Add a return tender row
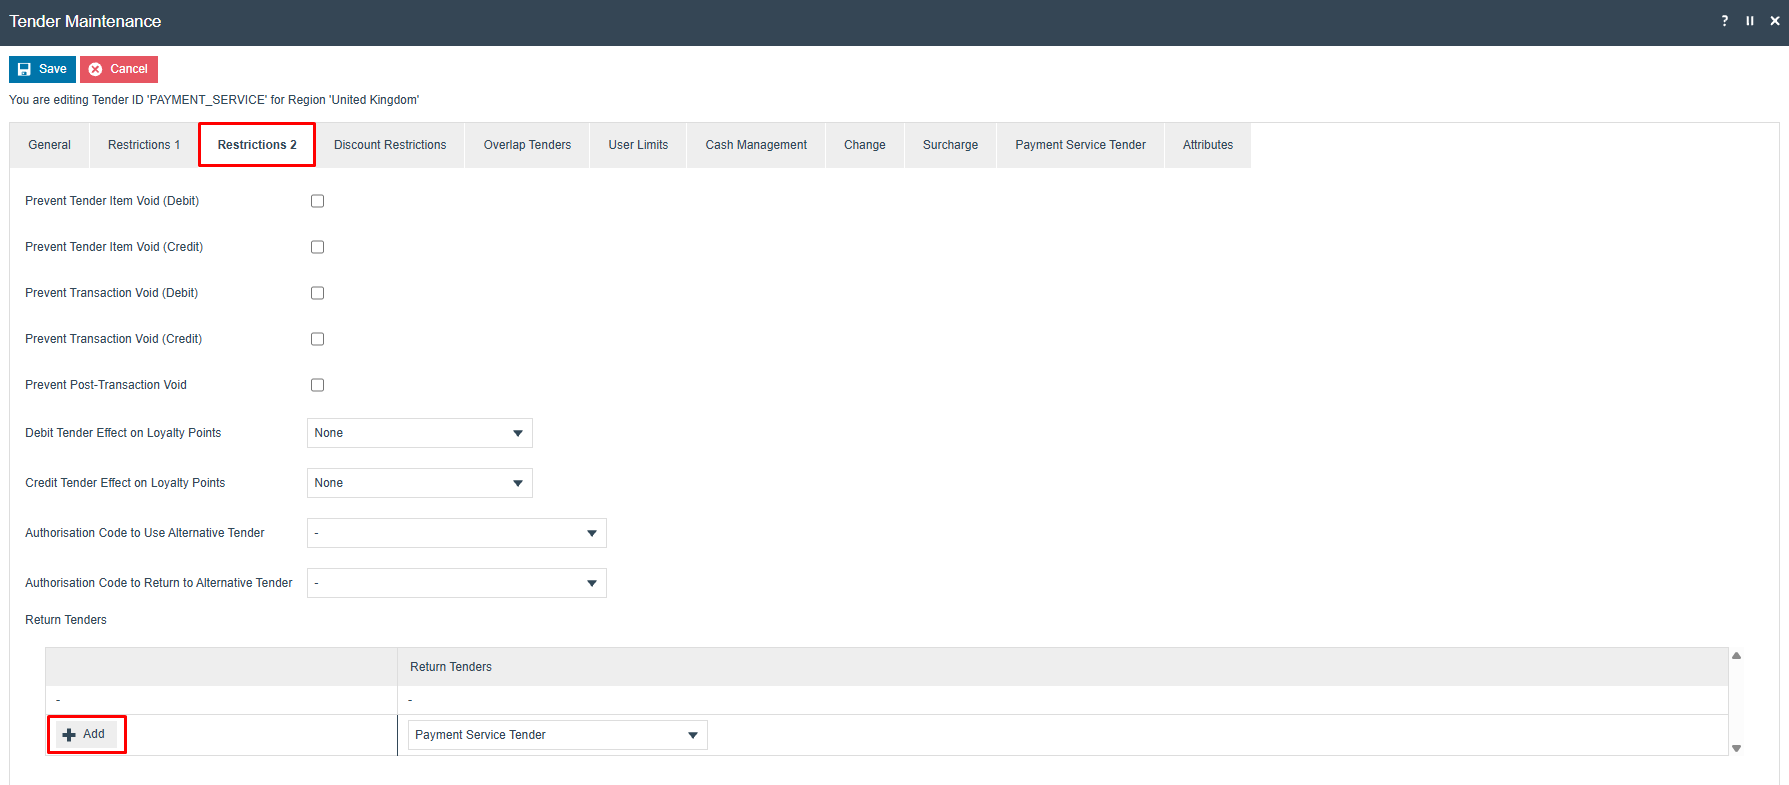 pyautogui.click(x=84, y=734)
